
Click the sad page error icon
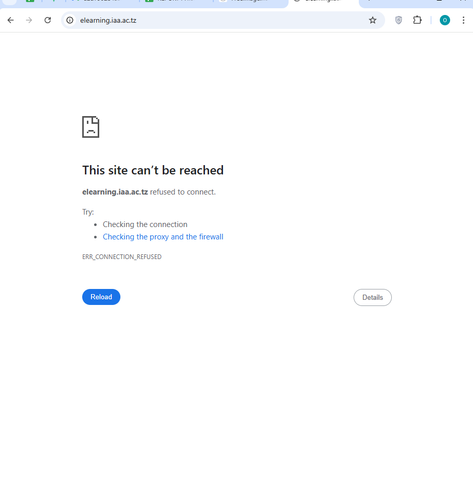coord(91,127)
